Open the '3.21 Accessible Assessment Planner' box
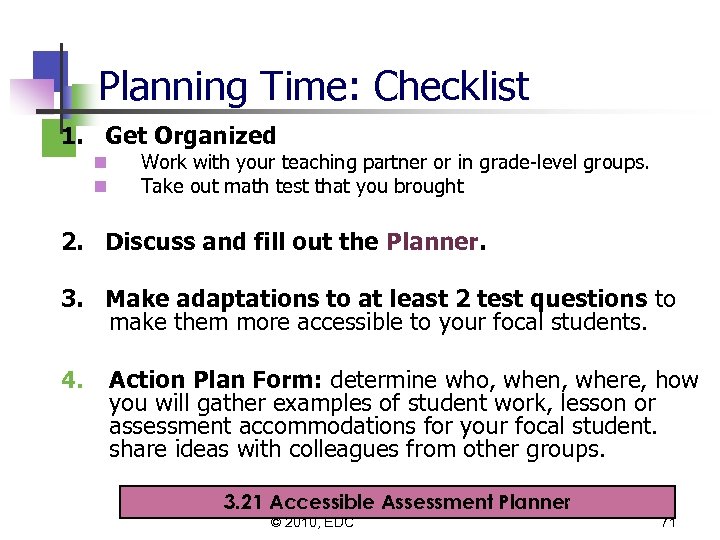 [397, 502]
